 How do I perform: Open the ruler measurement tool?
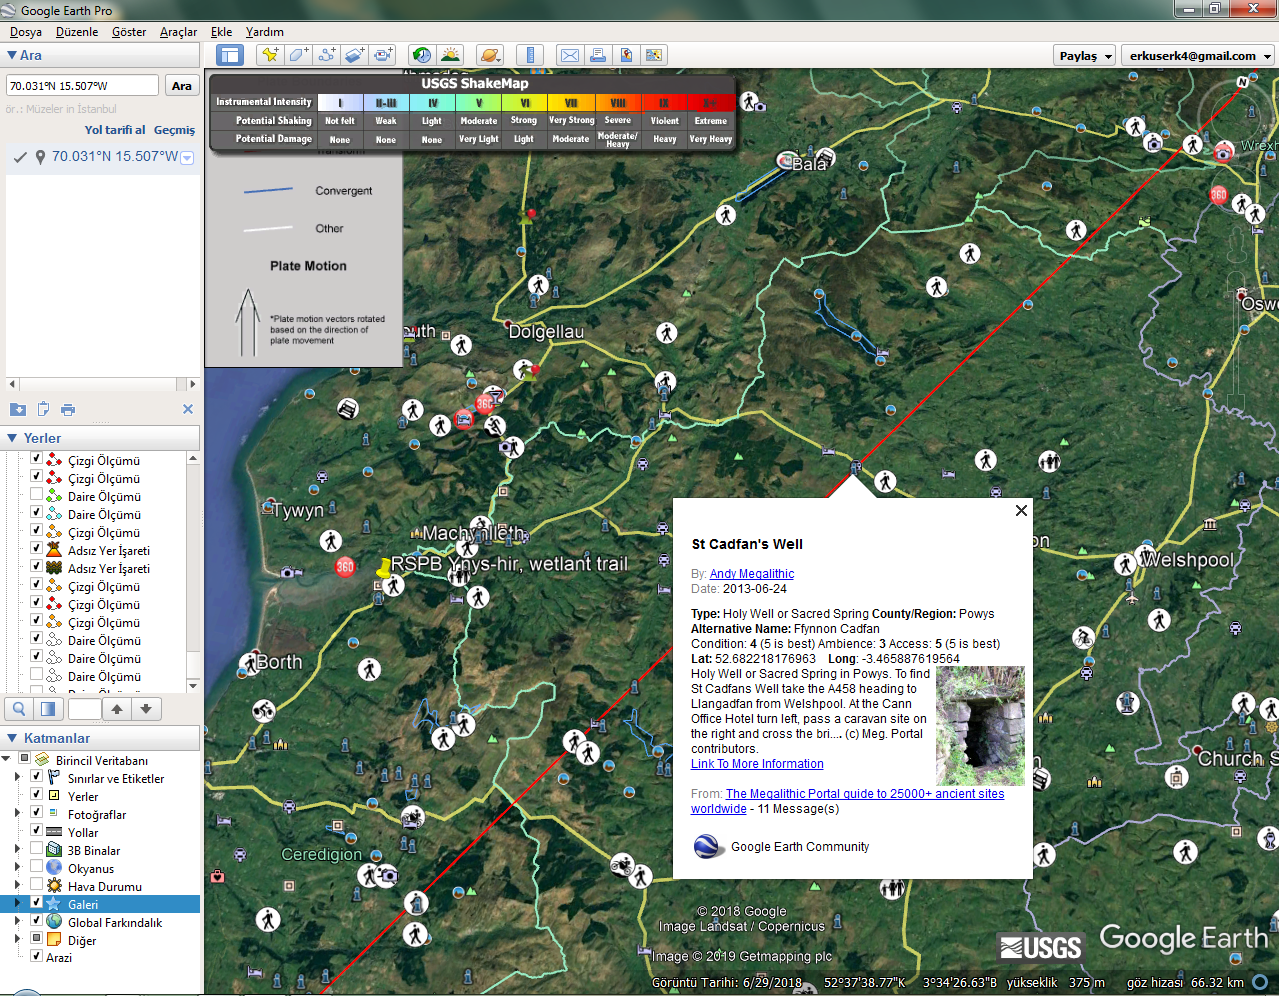point(530,55)
